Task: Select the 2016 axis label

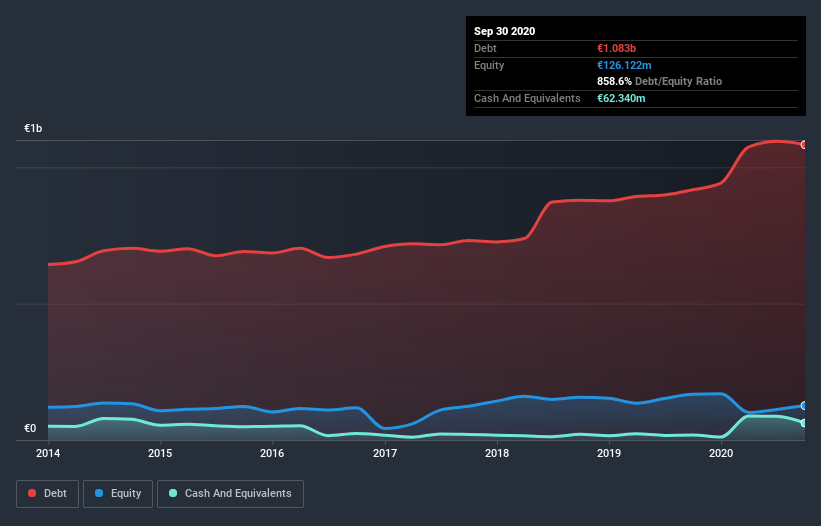Action: [x=272, y=453]
